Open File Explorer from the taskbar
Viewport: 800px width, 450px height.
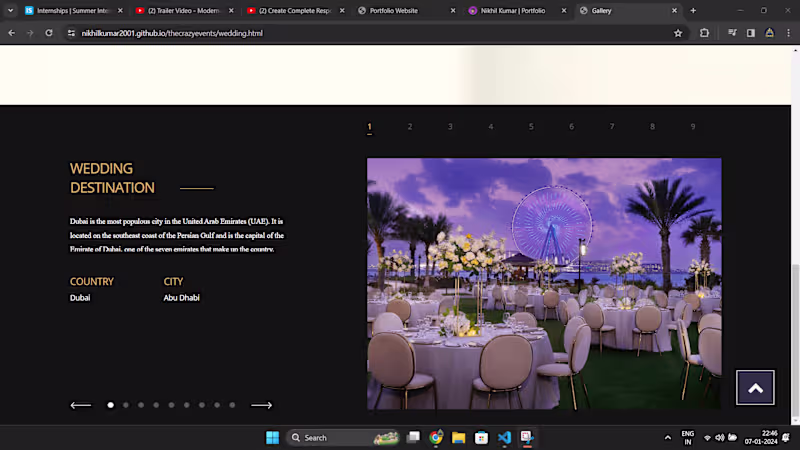[459, 438]
